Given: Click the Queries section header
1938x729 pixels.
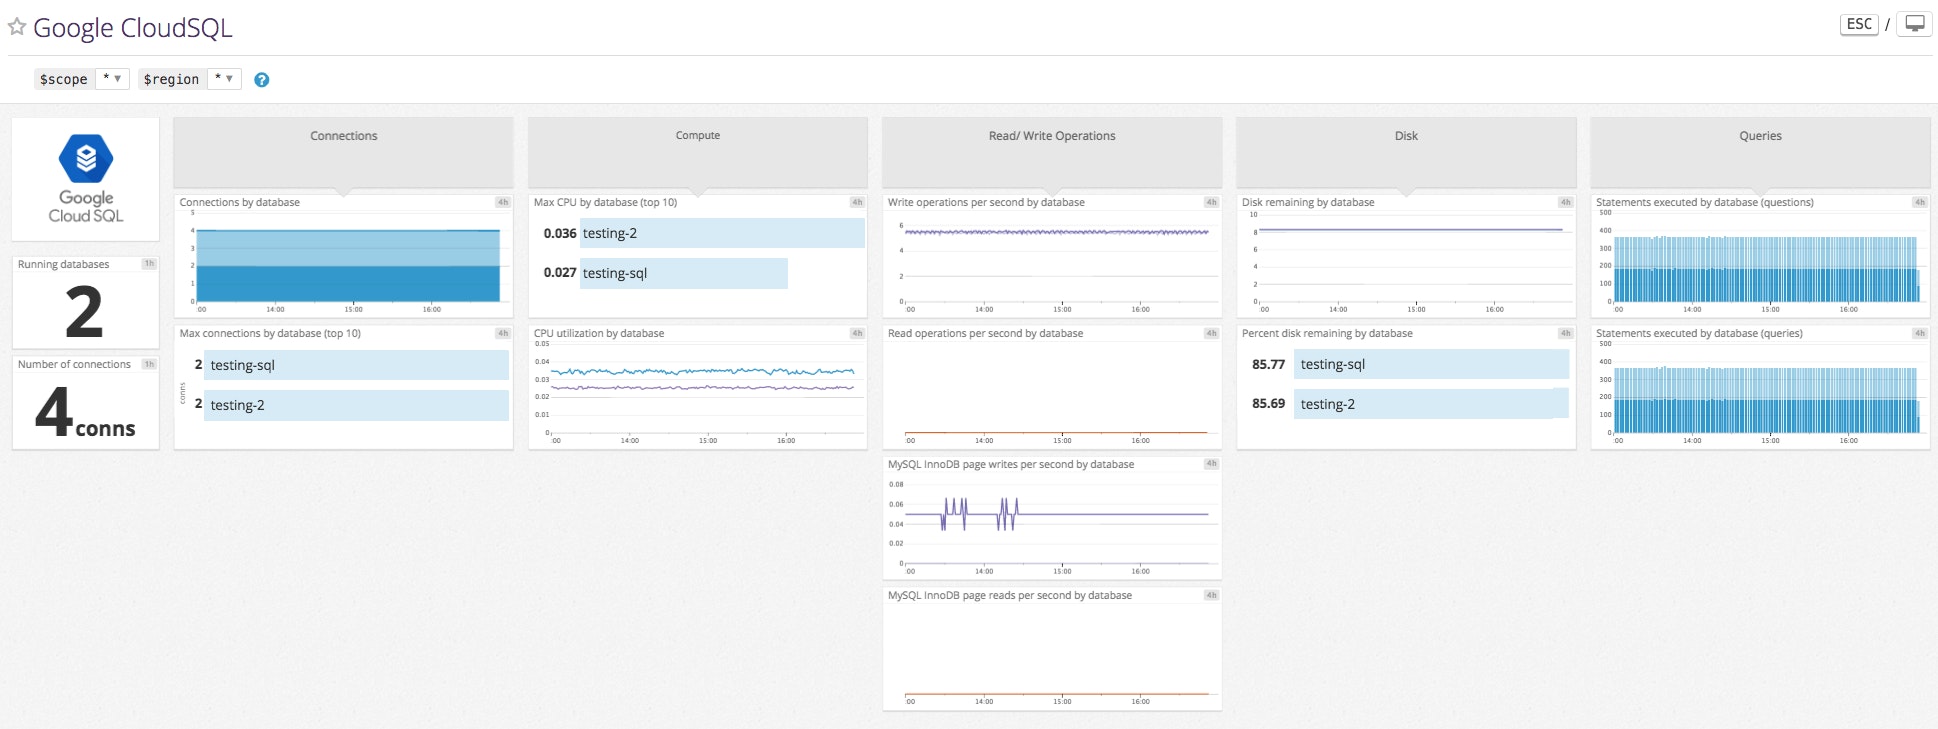Looking at the screenshot, I should tap(1760, 136).
